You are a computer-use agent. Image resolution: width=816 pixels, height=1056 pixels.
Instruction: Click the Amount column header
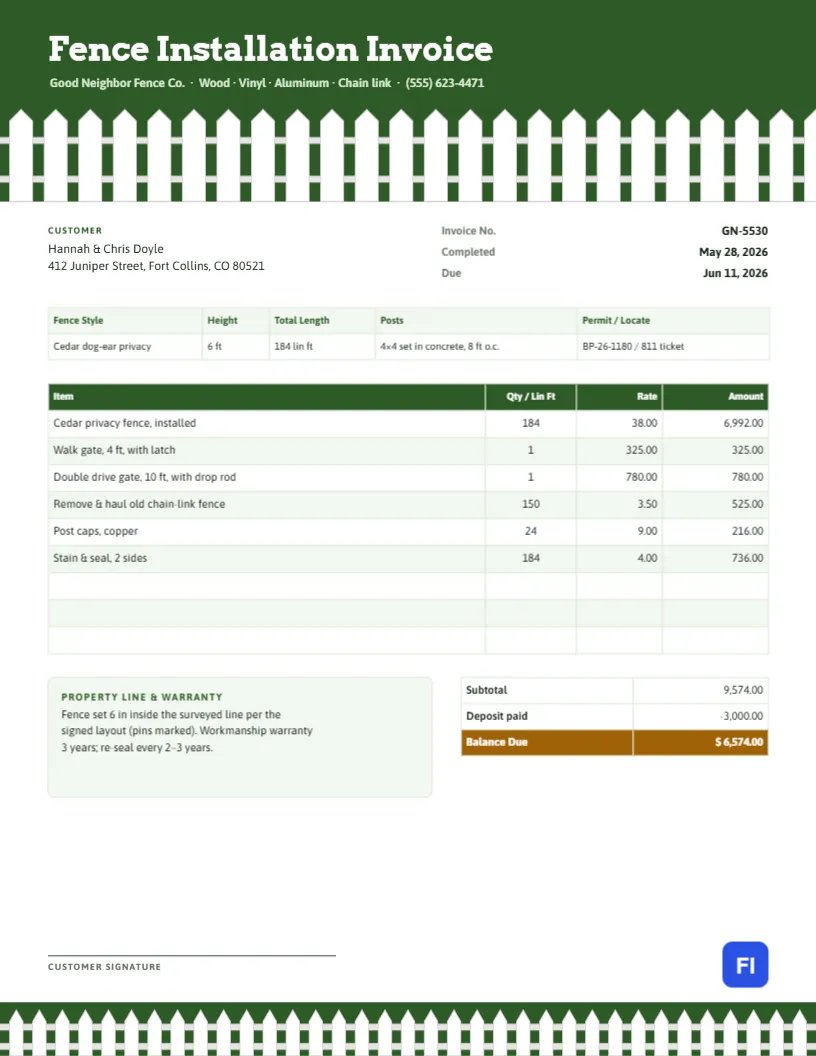coord(716,397)
